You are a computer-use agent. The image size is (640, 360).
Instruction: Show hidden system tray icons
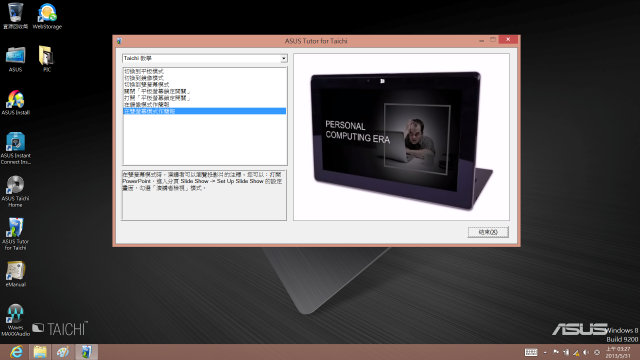545,352
